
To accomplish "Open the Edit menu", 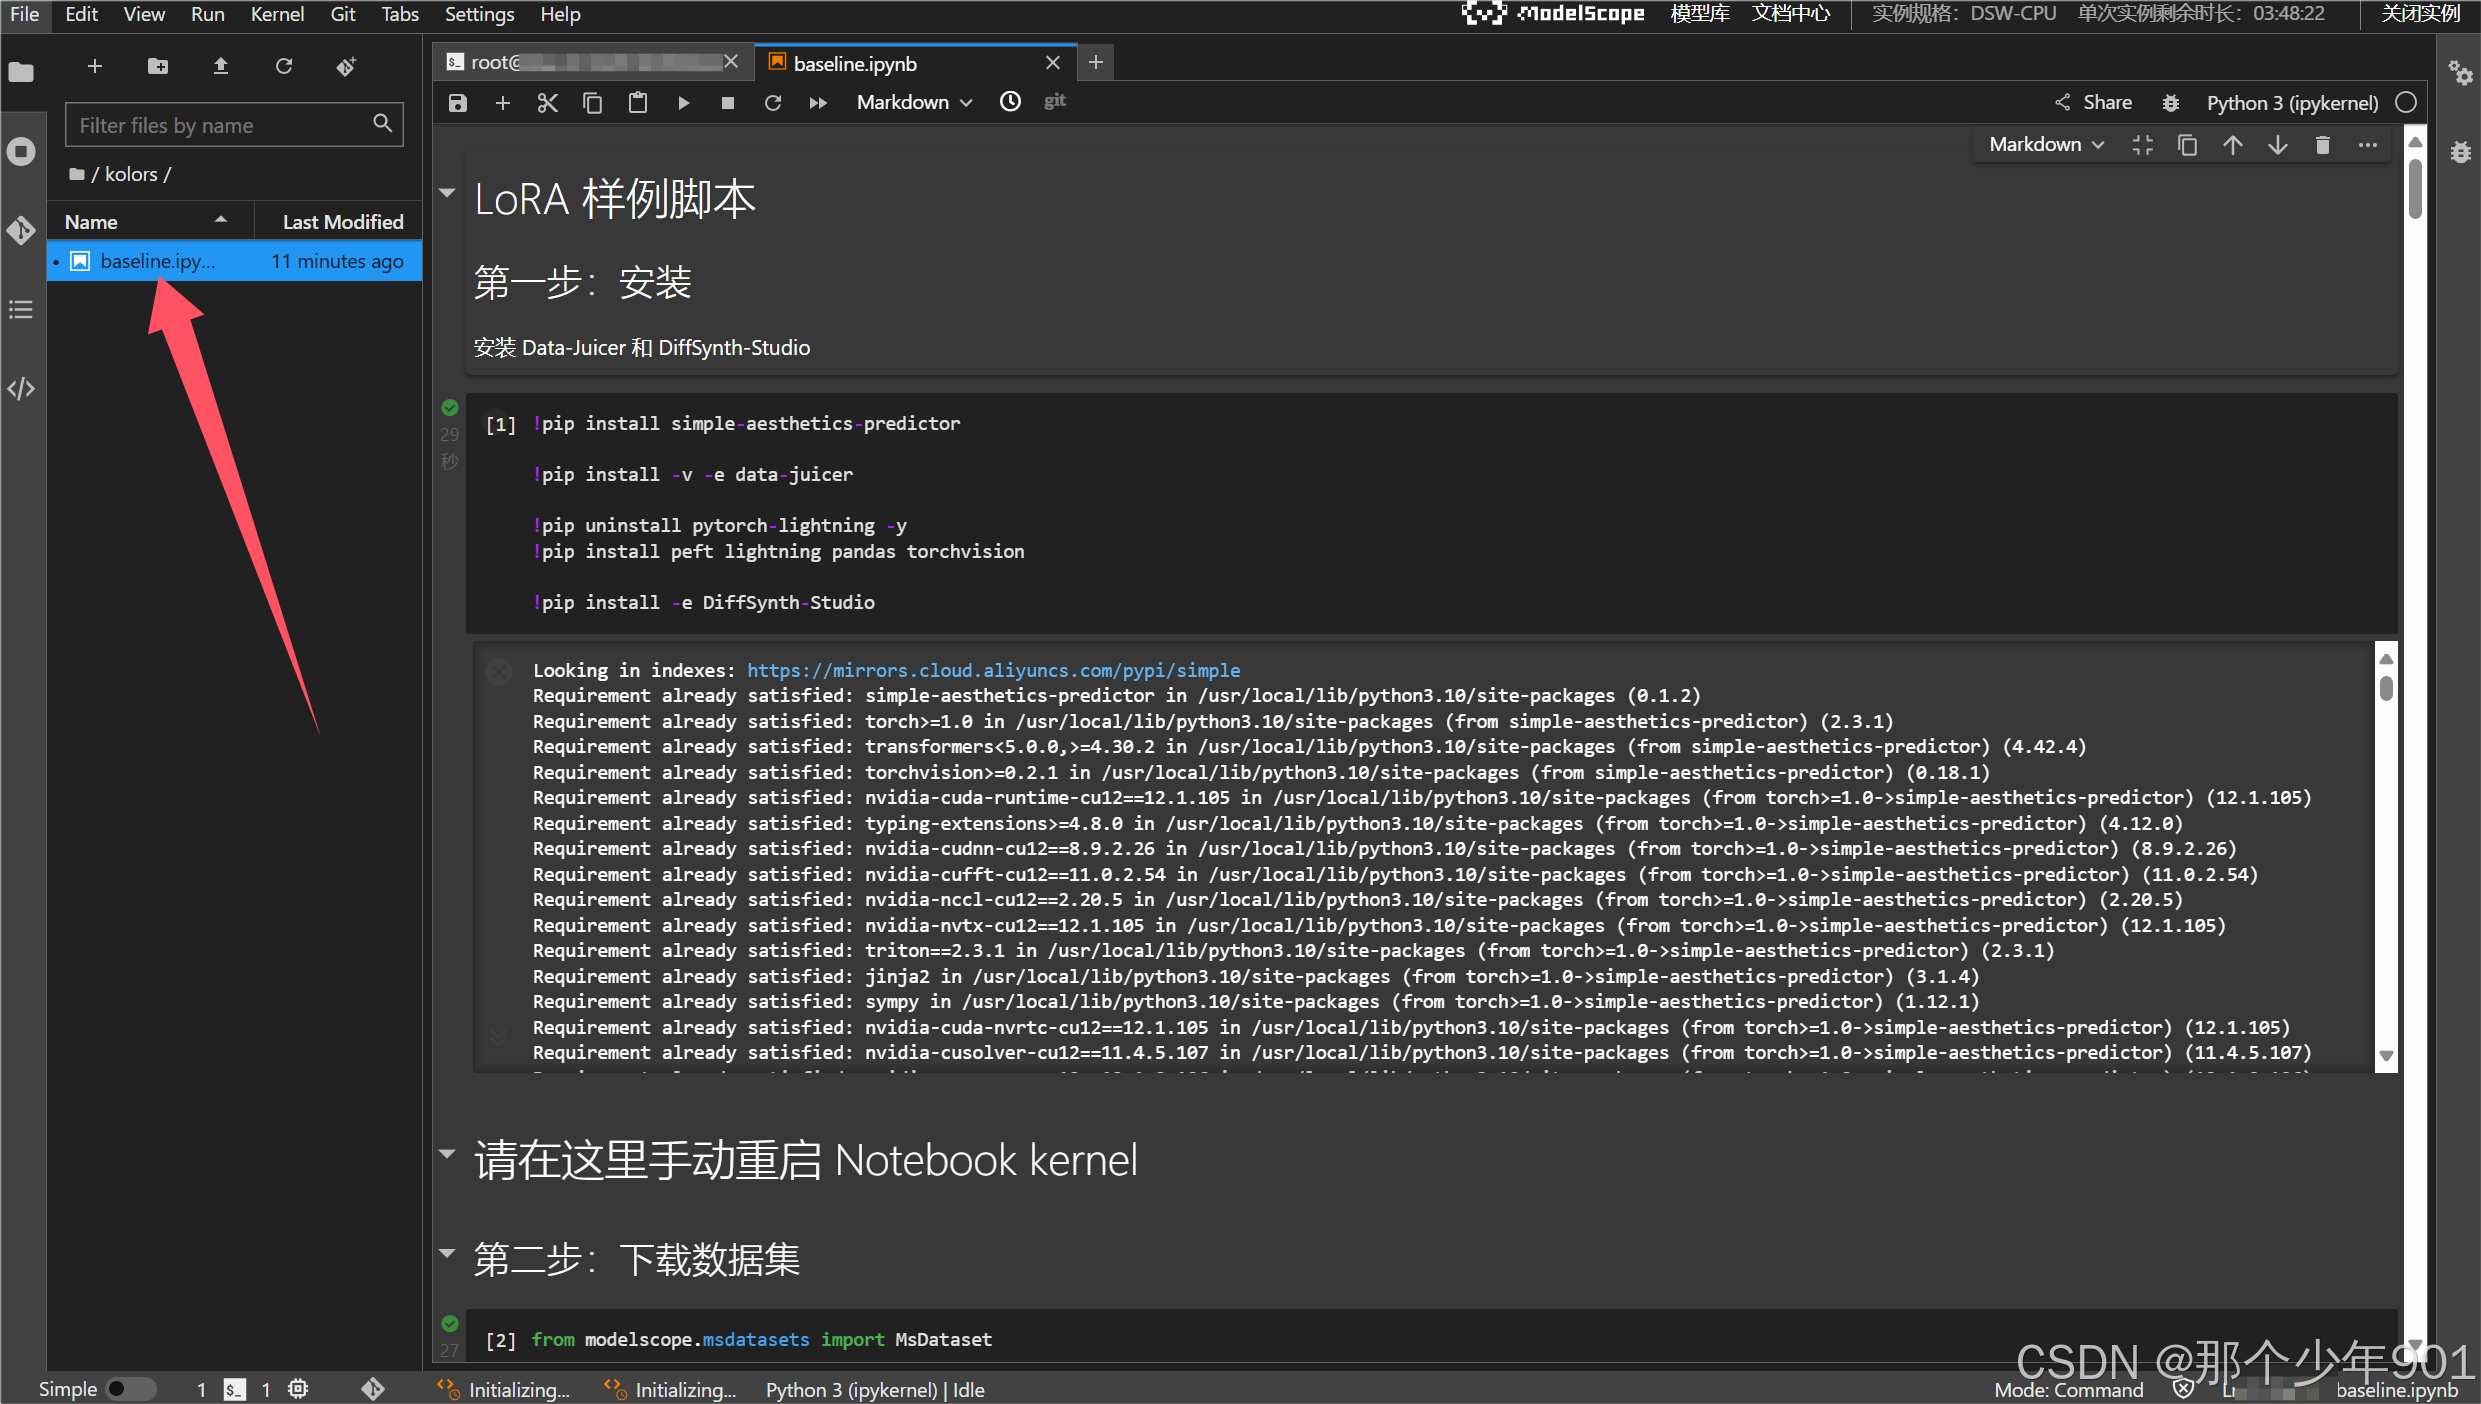I will 81,14.
